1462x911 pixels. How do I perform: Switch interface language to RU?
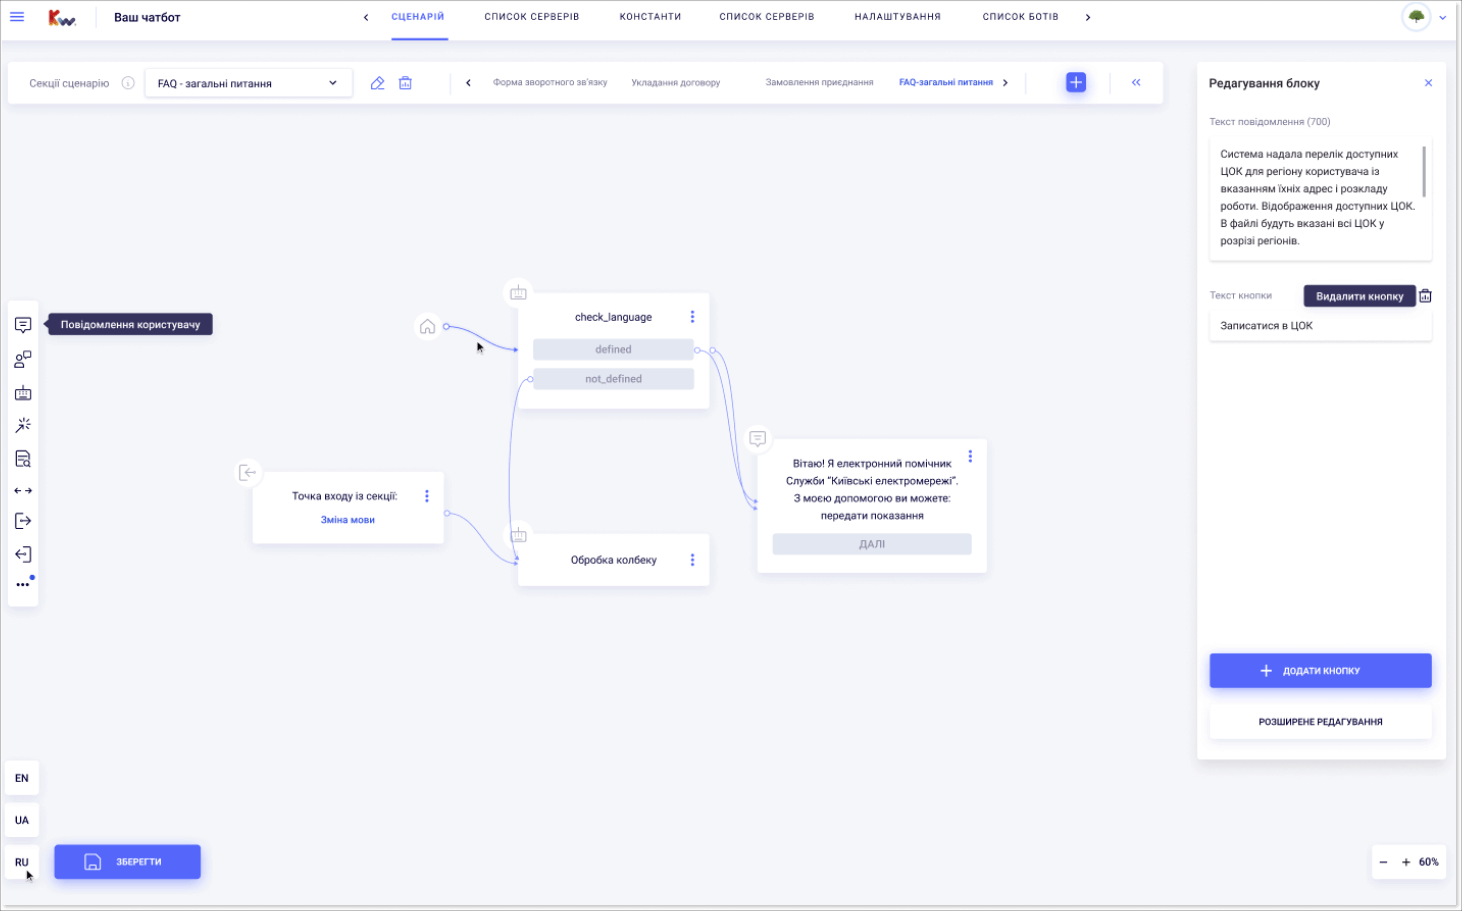(x=22, y=862)
